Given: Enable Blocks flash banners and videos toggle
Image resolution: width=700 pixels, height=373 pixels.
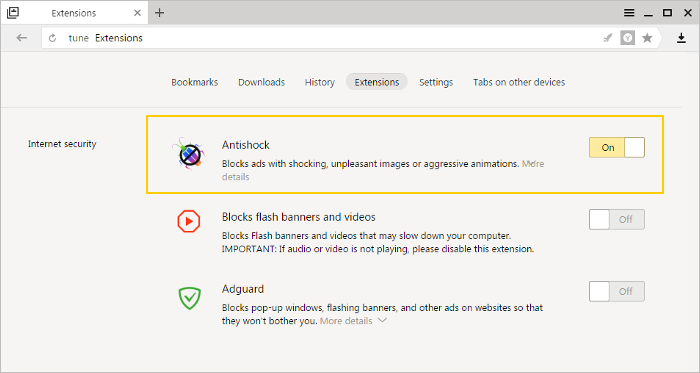Looking at the screenshot, I should click(x=617, y=220).
